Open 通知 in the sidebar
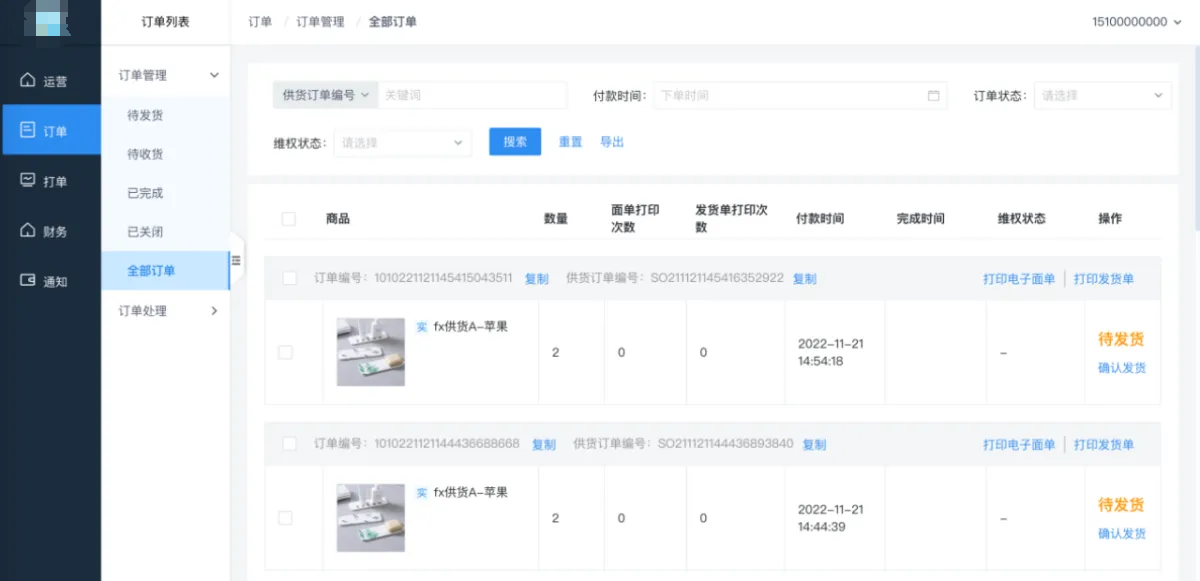1200x581 pixels. [50, 281]
